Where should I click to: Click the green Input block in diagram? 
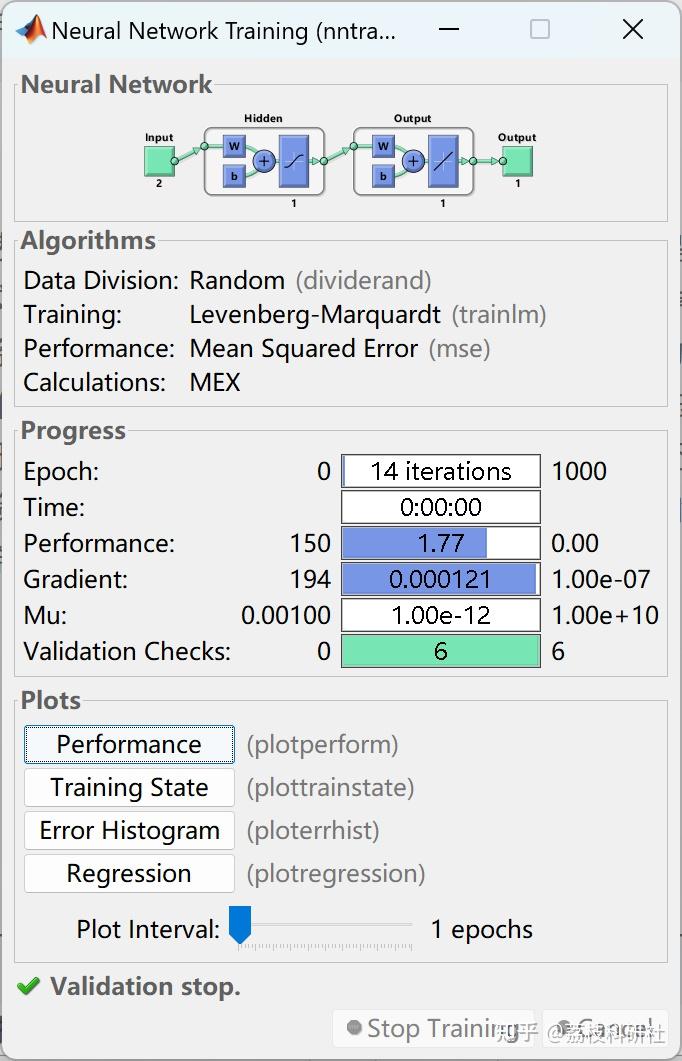point(158,160)
